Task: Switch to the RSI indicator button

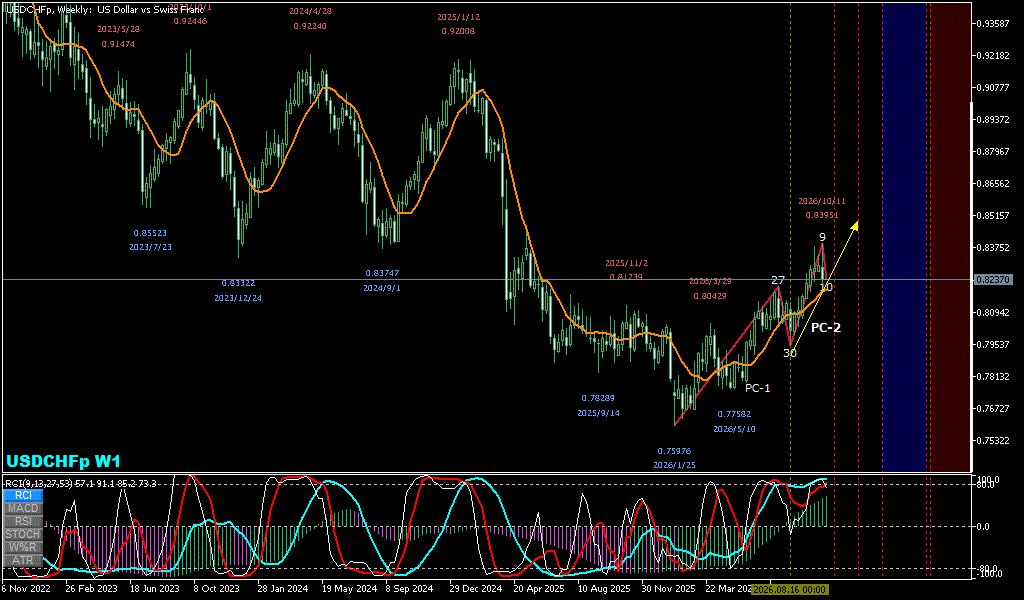Action: point(23,521)
